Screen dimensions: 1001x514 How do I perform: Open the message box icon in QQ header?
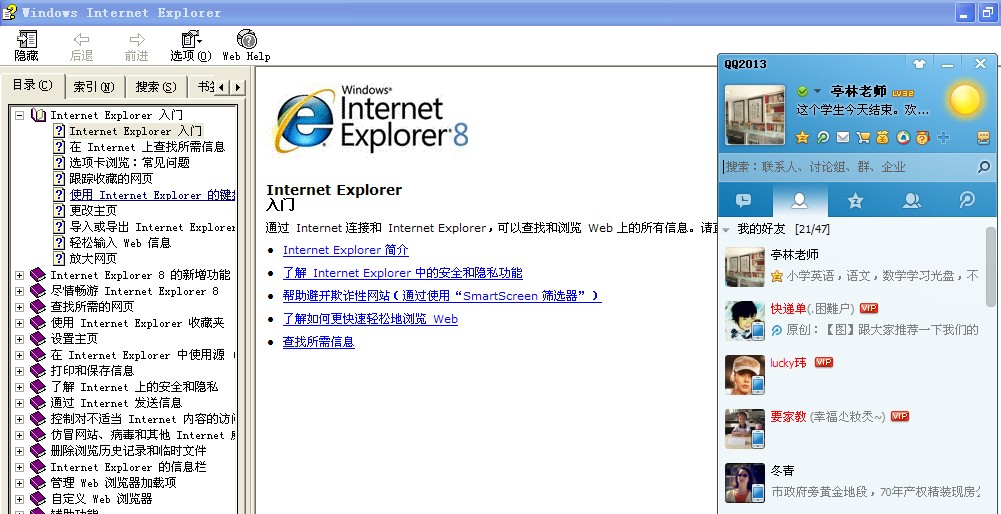coord(983,137)
